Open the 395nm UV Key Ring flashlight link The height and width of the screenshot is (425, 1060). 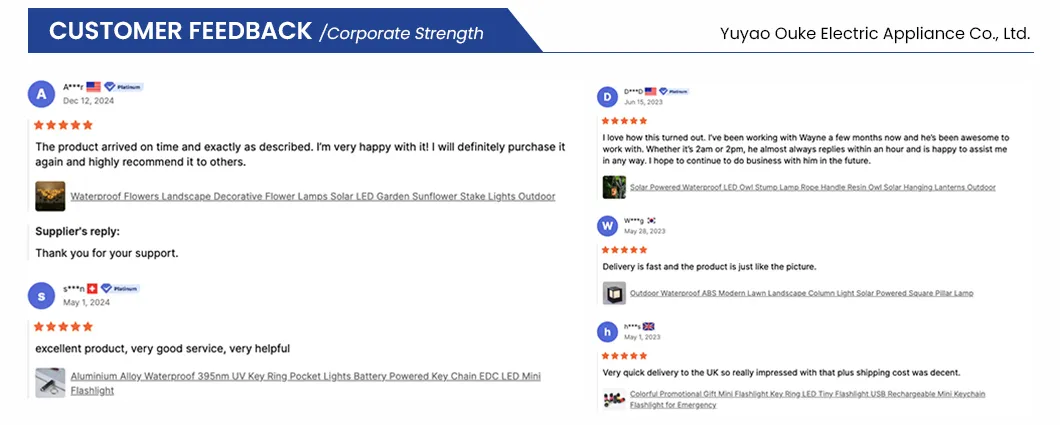coord(305,377)
